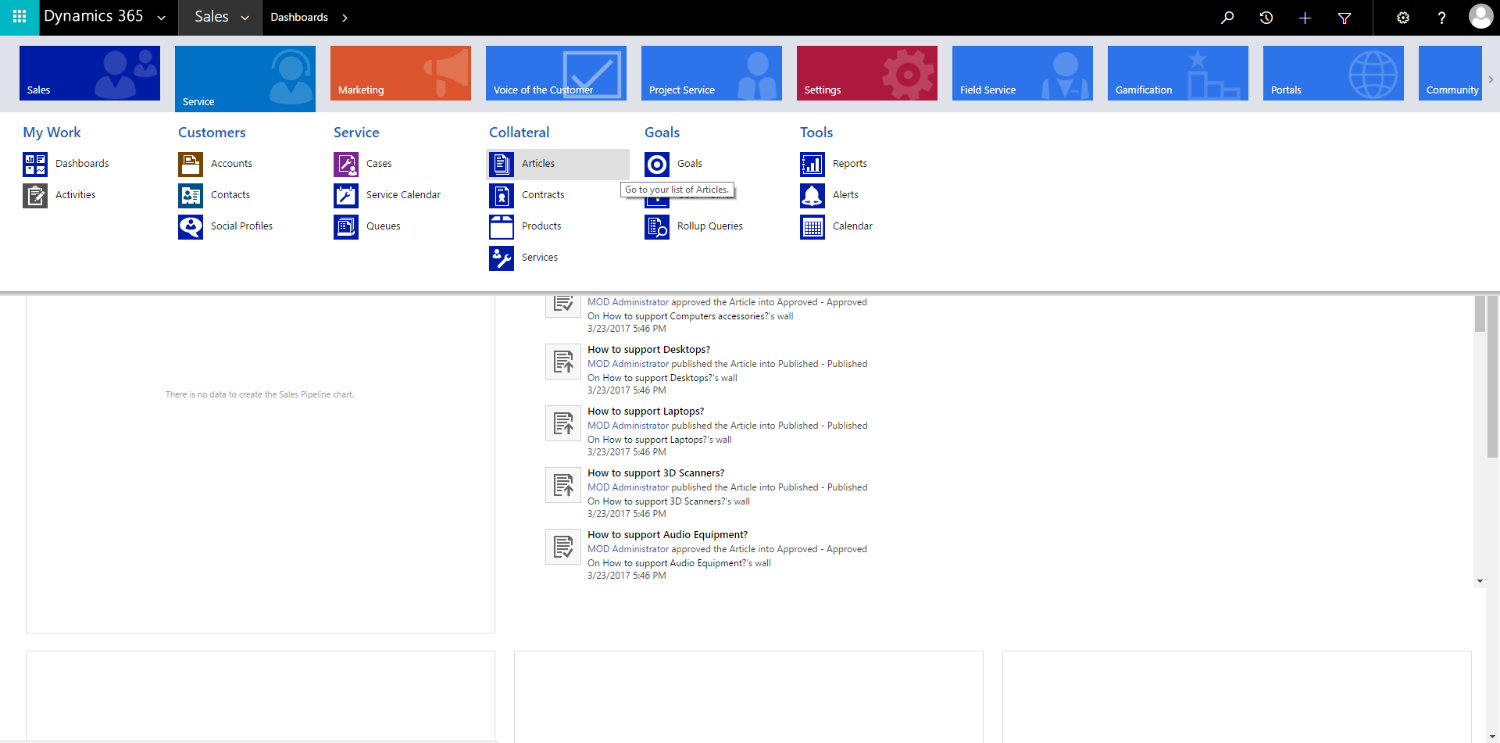The image size is (1500, 743).
Task: Select the Gamification tile
Action: point(1178,73)
